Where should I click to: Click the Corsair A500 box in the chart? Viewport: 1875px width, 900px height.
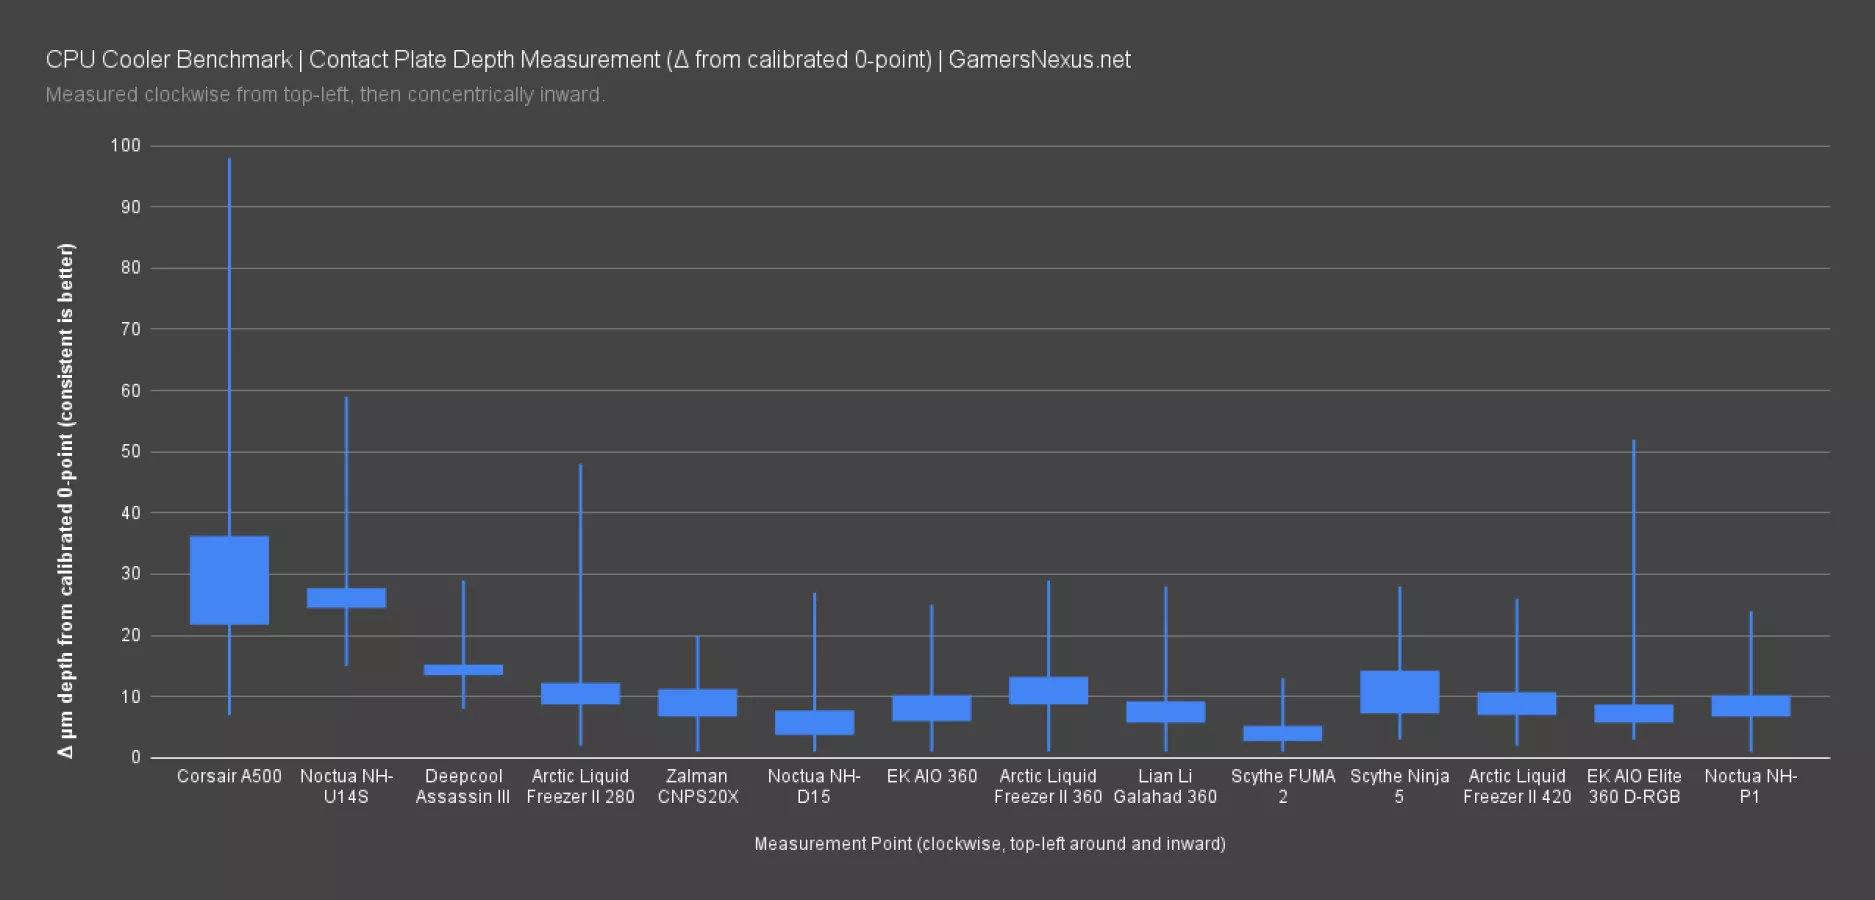pyautogui.click(x=229, y=580)
